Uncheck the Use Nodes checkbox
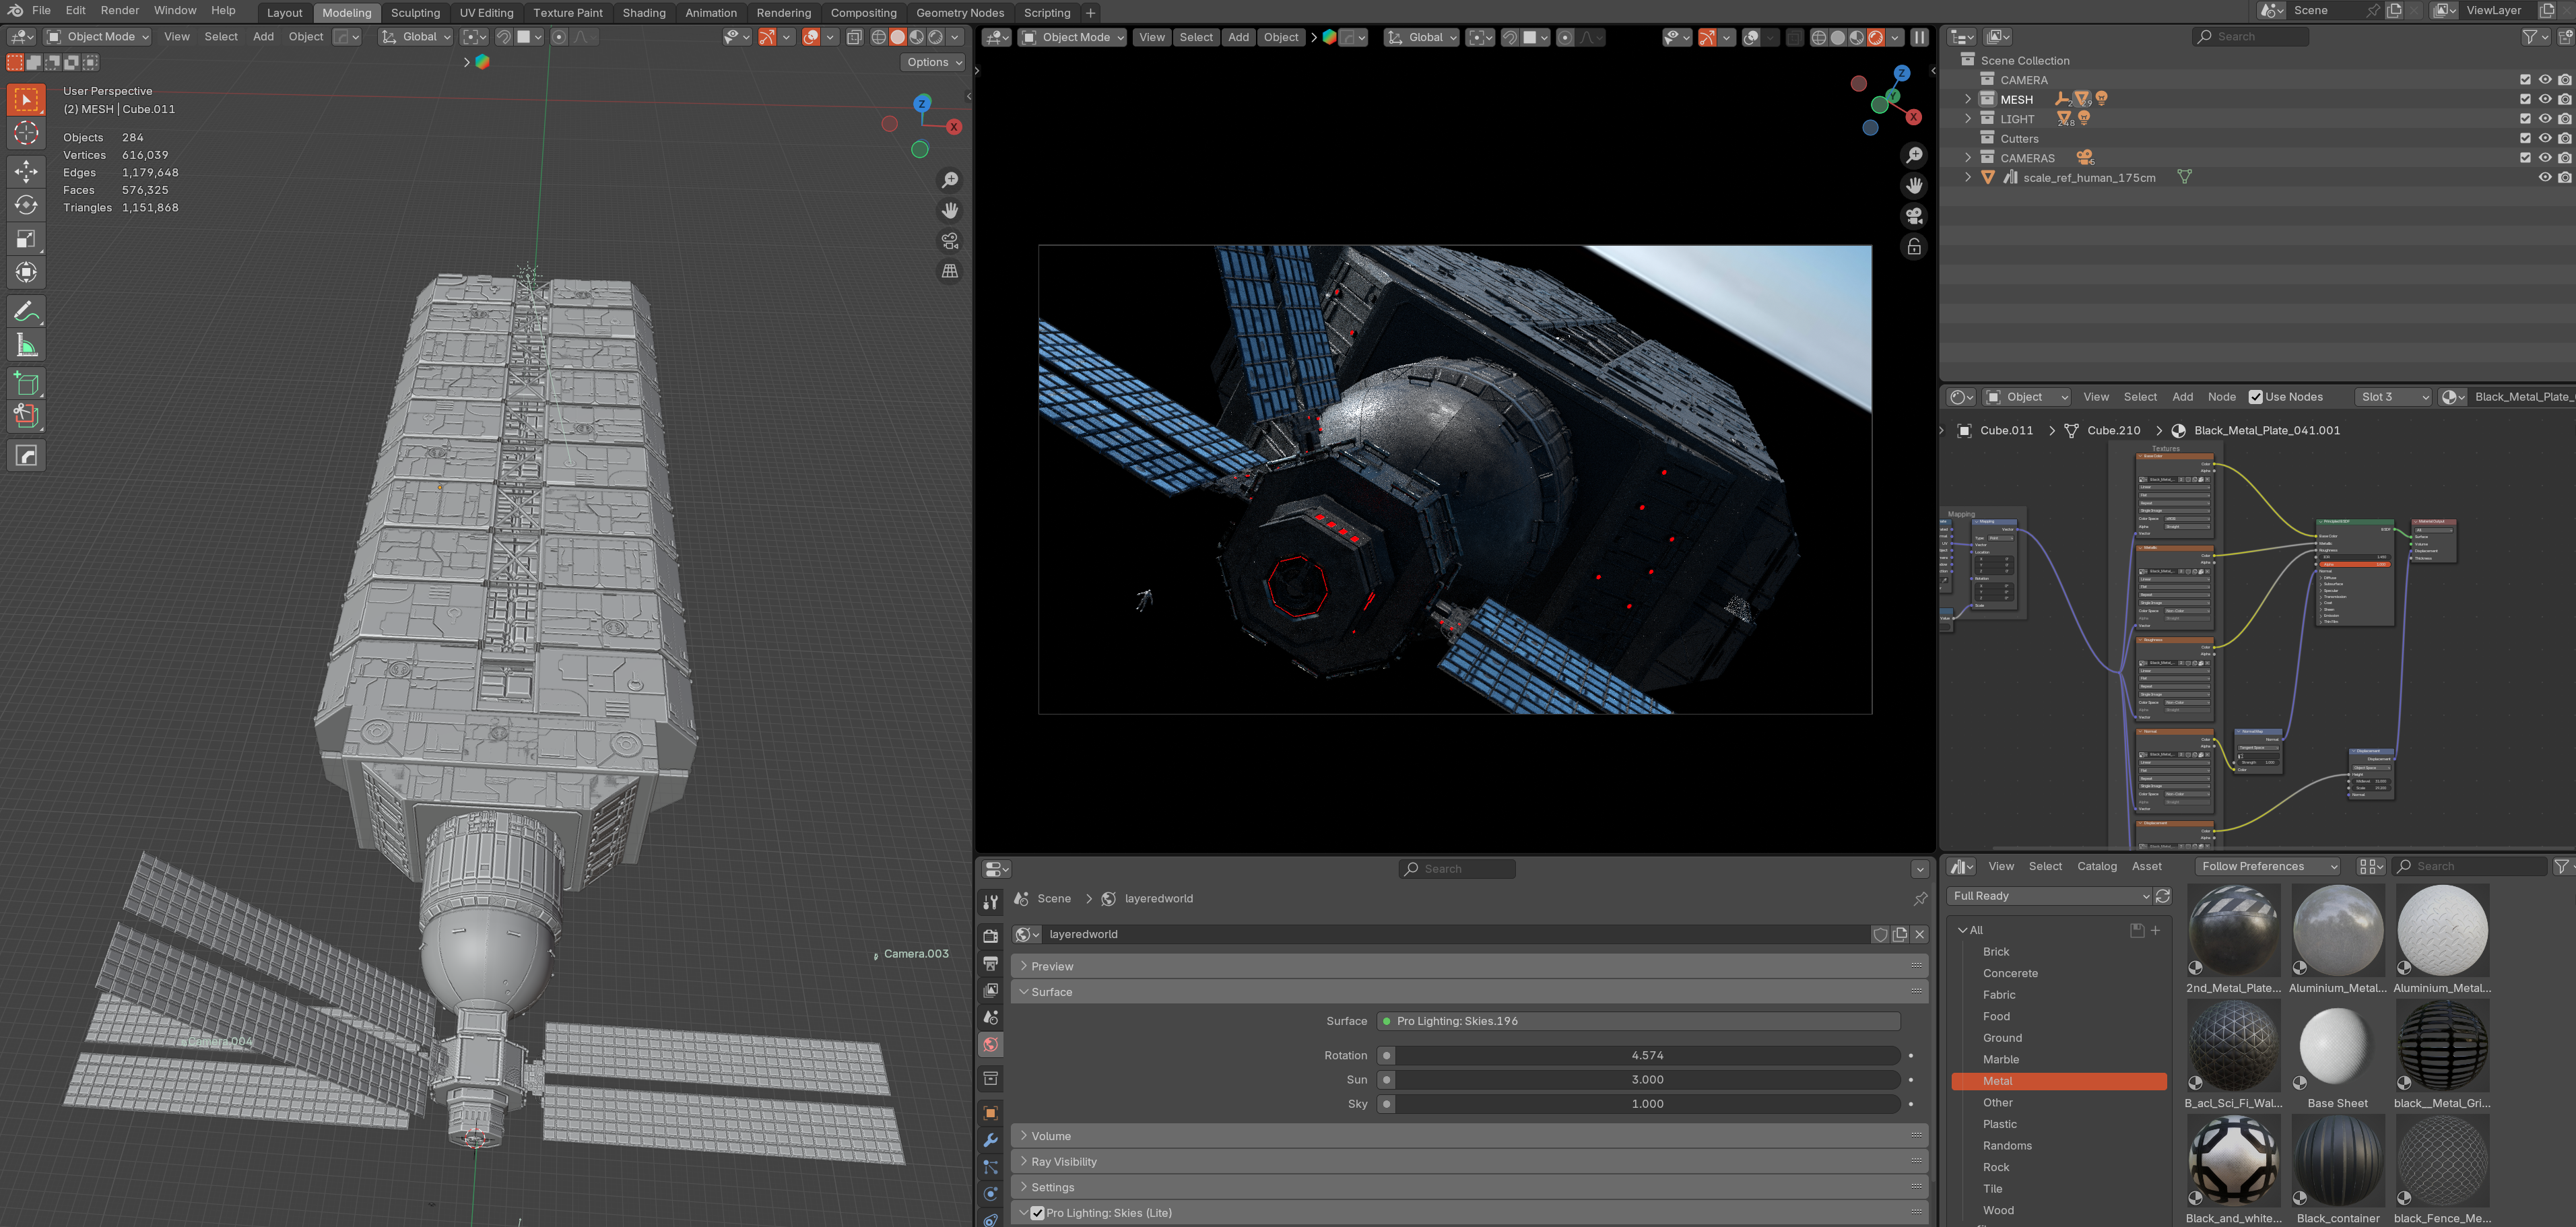Viewport: 2576px width, 1227px height. pyautogui.click(x=2255, y=397)
